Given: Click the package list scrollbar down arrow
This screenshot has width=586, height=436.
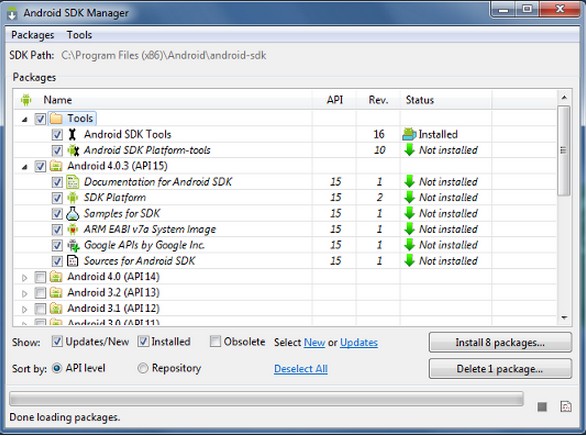Looking at the screenshot, I should [564, 318].
